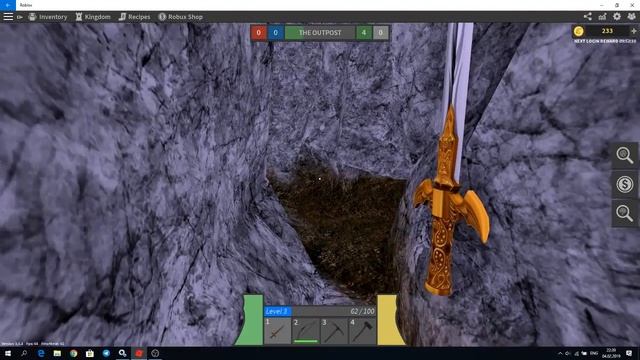Screen dimensions: 640x360
Task: Click the lower magnifier zoom button
Action: pos(625,213)
